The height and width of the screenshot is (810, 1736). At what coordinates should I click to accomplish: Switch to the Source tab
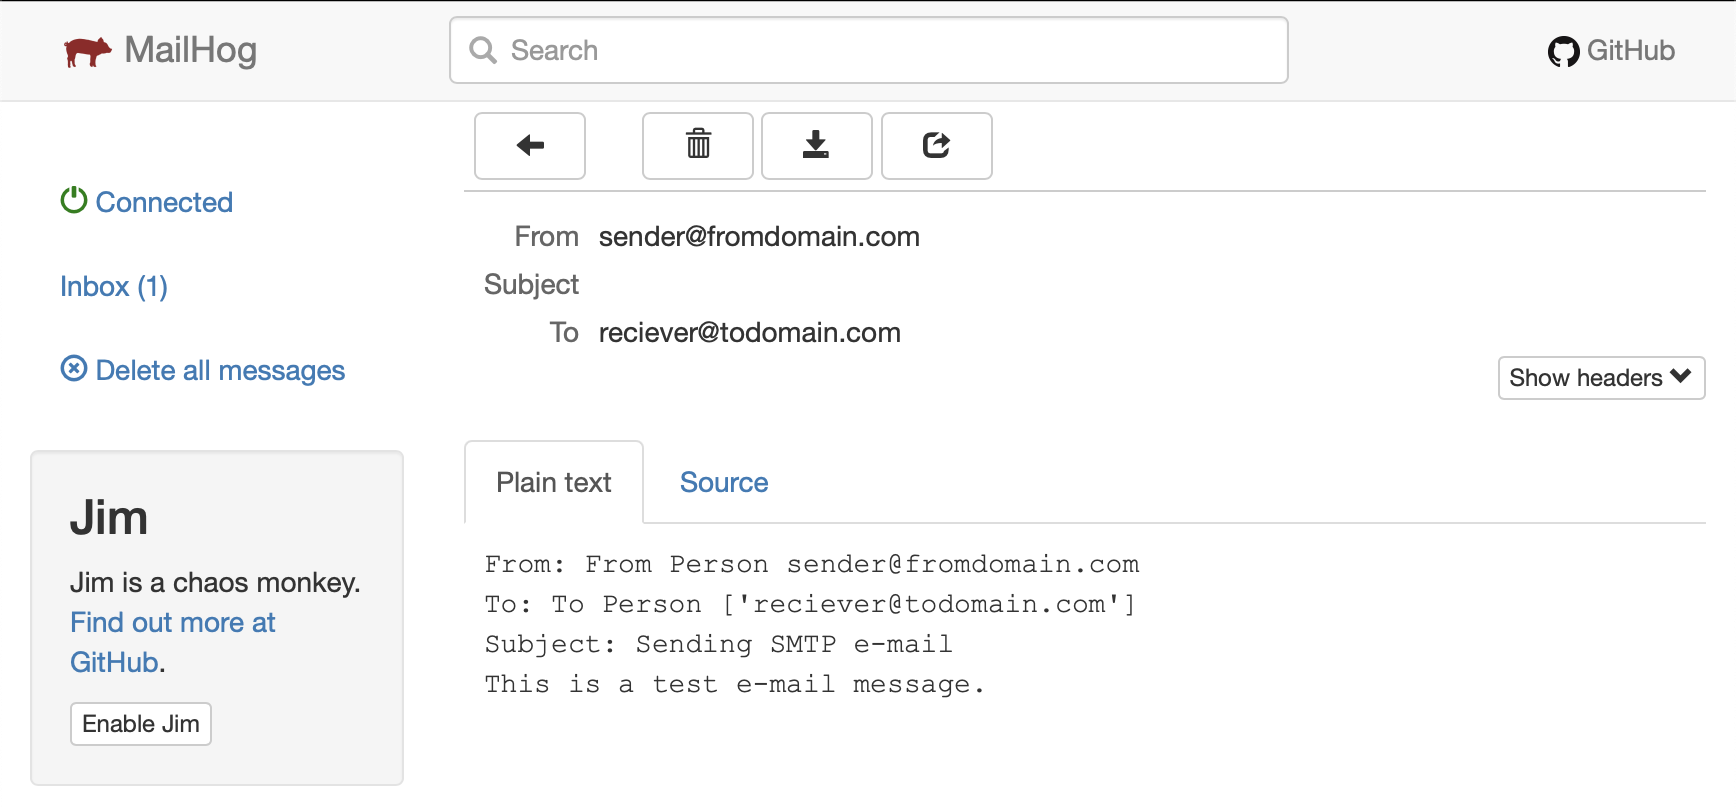(724, 482)
